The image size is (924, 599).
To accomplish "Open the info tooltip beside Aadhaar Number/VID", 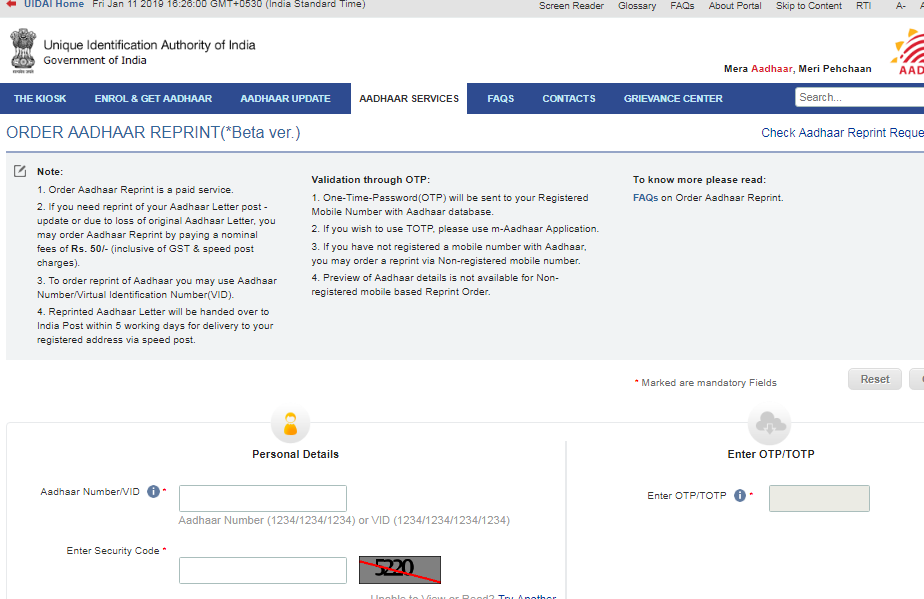I will click(x=153, y=491).
